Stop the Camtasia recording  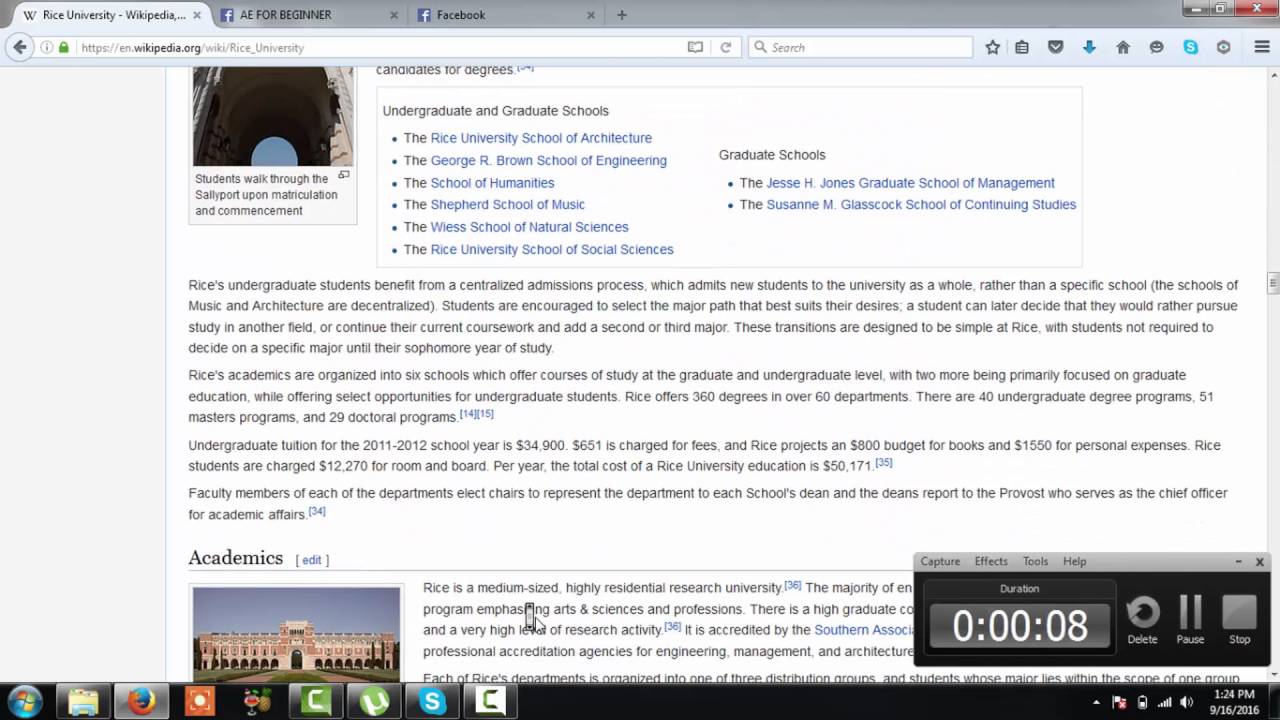tap(1239, 620)
